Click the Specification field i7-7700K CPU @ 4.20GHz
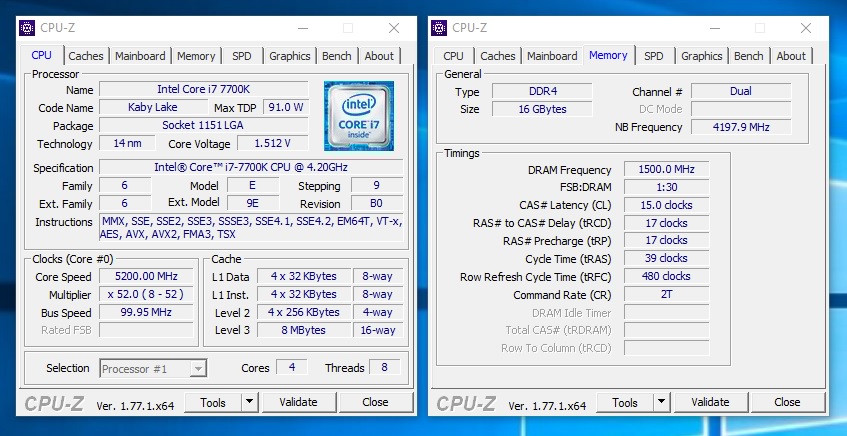Screen dimensions: 847x436 (251, 167)
